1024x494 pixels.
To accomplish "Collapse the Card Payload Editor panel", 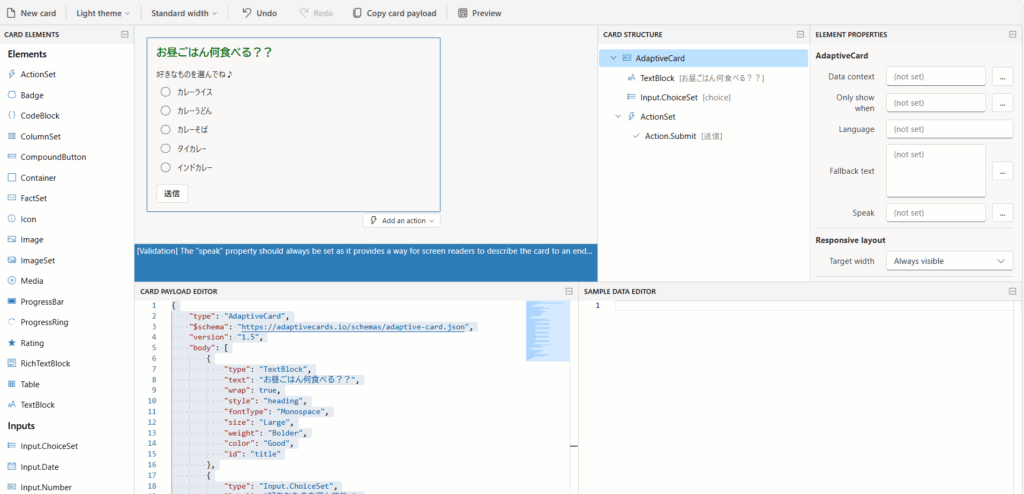I will (x=568, y=291).
